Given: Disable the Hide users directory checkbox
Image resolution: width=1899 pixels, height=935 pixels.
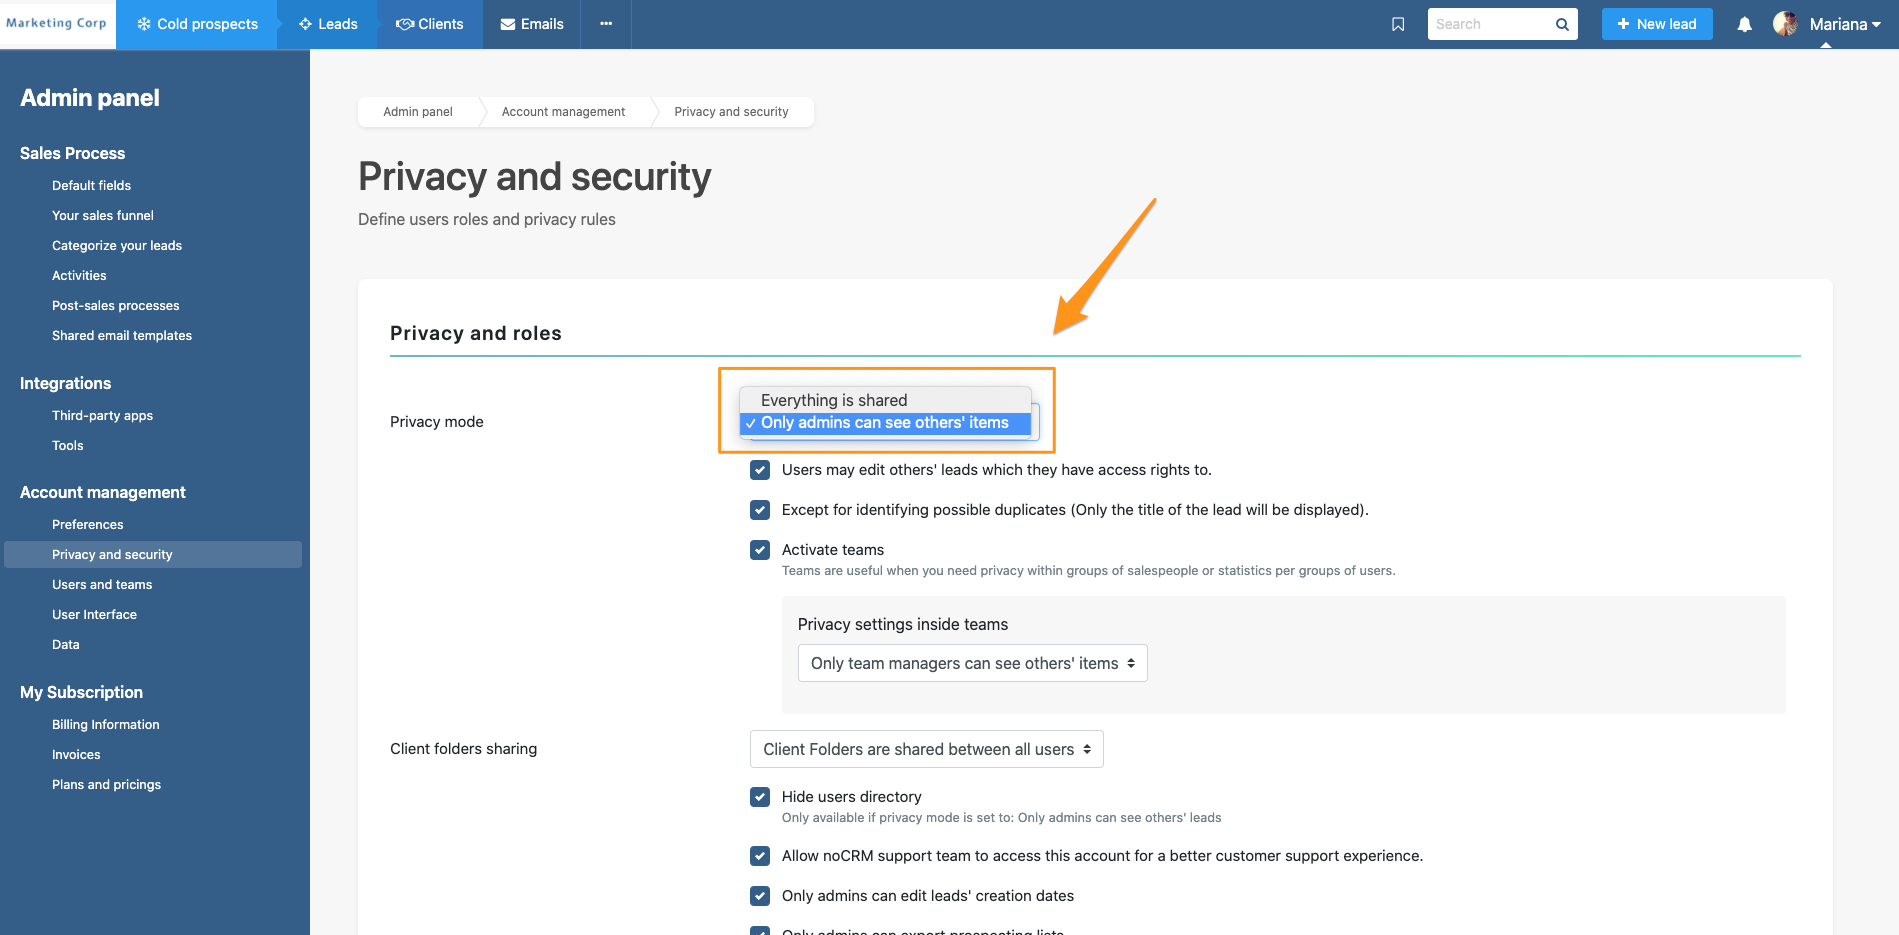Looking at the screenshot, I should [760, 797].
